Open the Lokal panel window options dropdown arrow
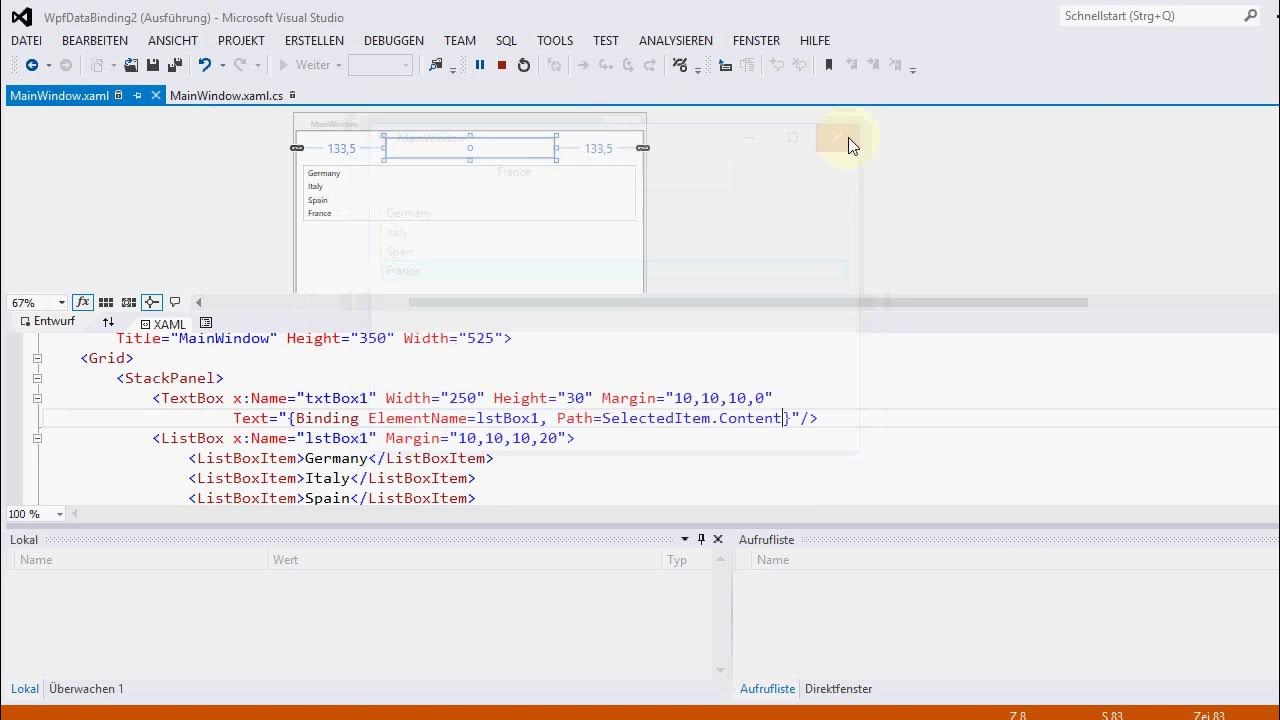Screen dimensions: 1280x720 point(685,539)
